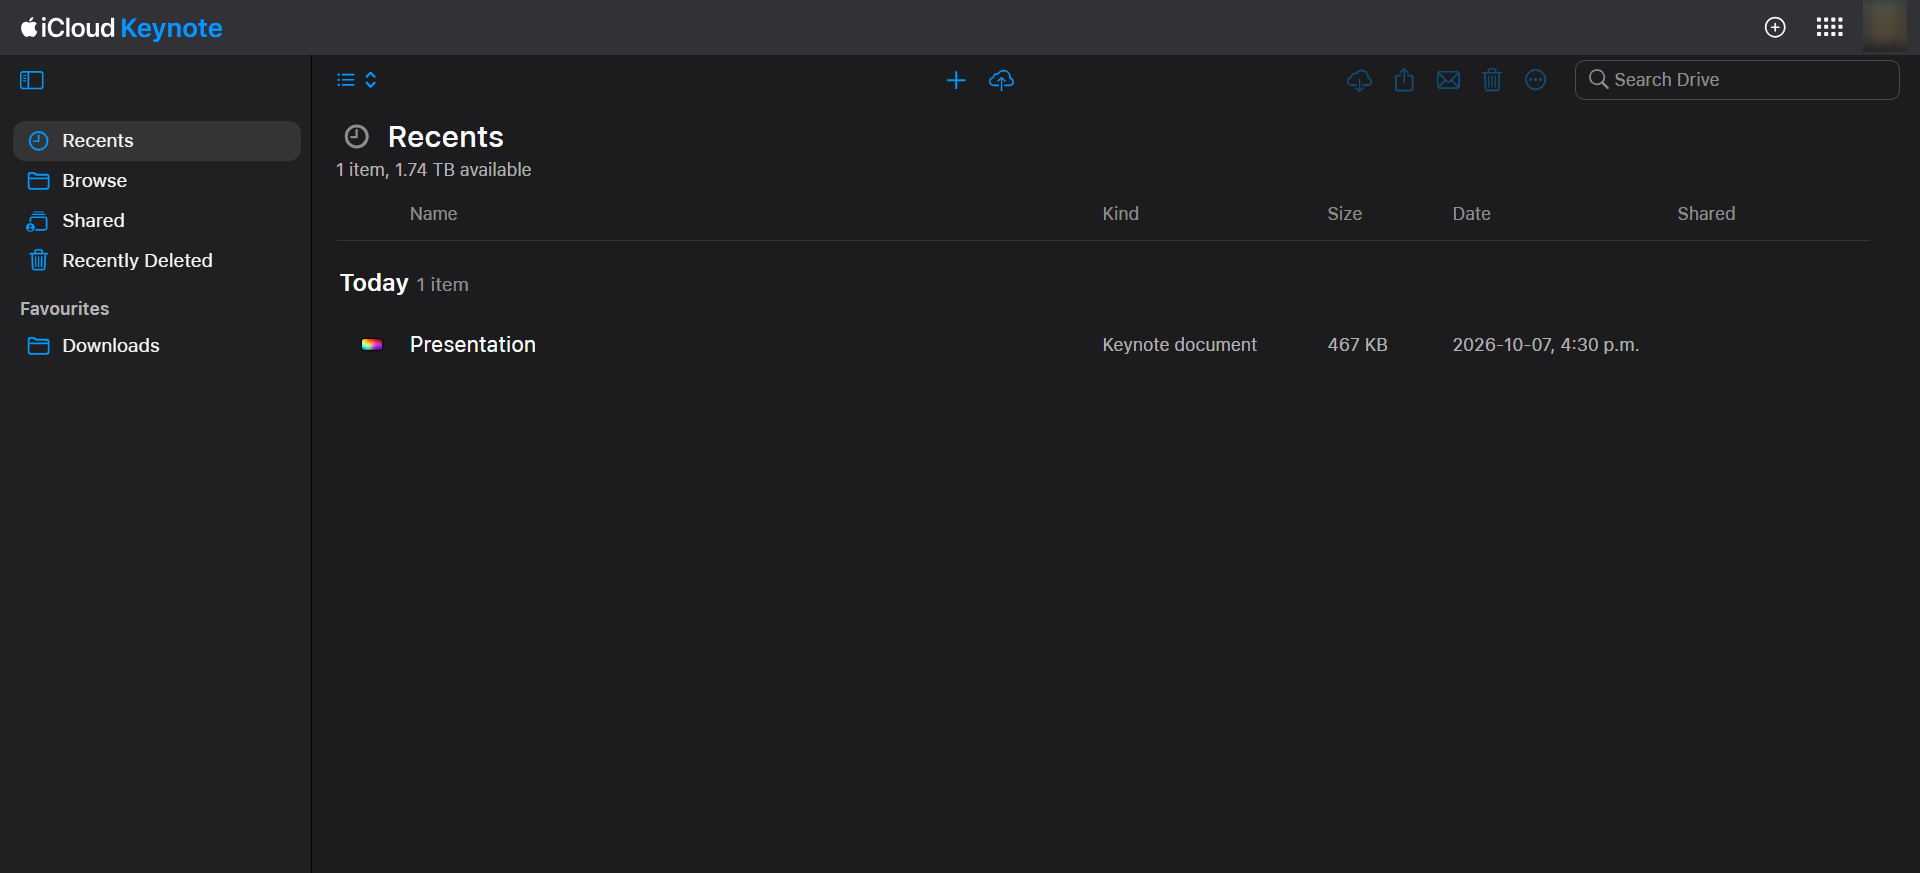Select Recents in the sidebar
The width and height of the screenshot is (1920, 873).
[157, 141]
